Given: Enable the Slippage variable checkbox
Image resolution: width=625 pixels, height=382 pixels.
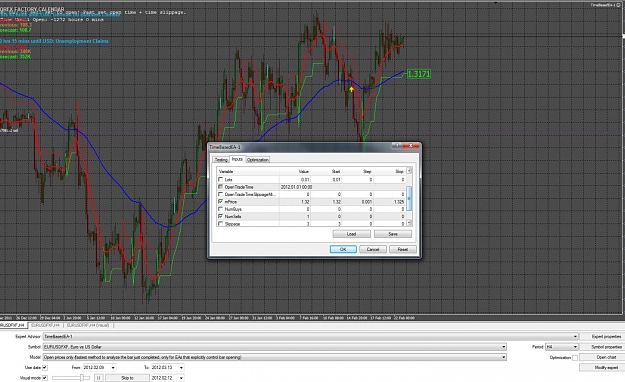Looking at the screenshot, I should pyautogui.click(x=220, y=224).
